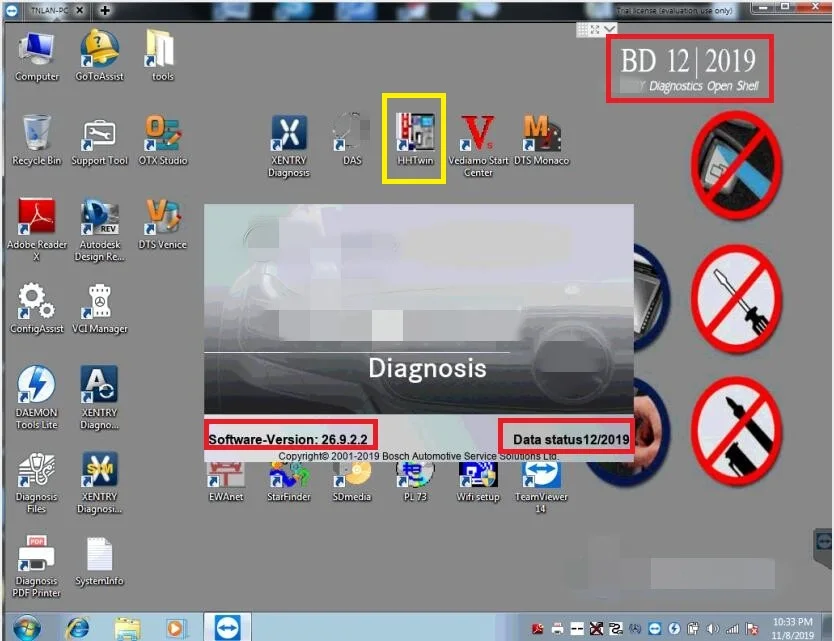Expand the TeamViewer toolbar chevron
Screen dimensions: 834x641
[610, 29]
